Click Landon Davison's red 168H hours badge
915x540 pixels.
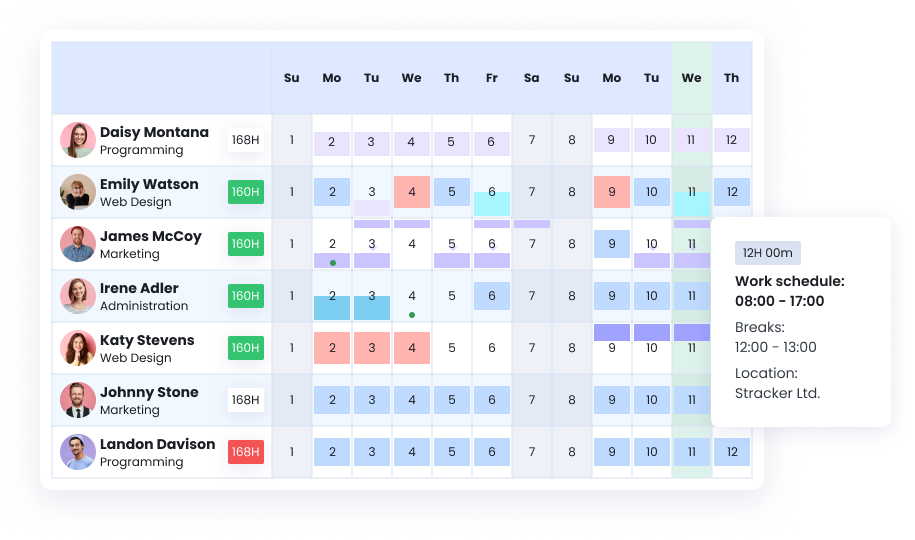coord(245,452)
